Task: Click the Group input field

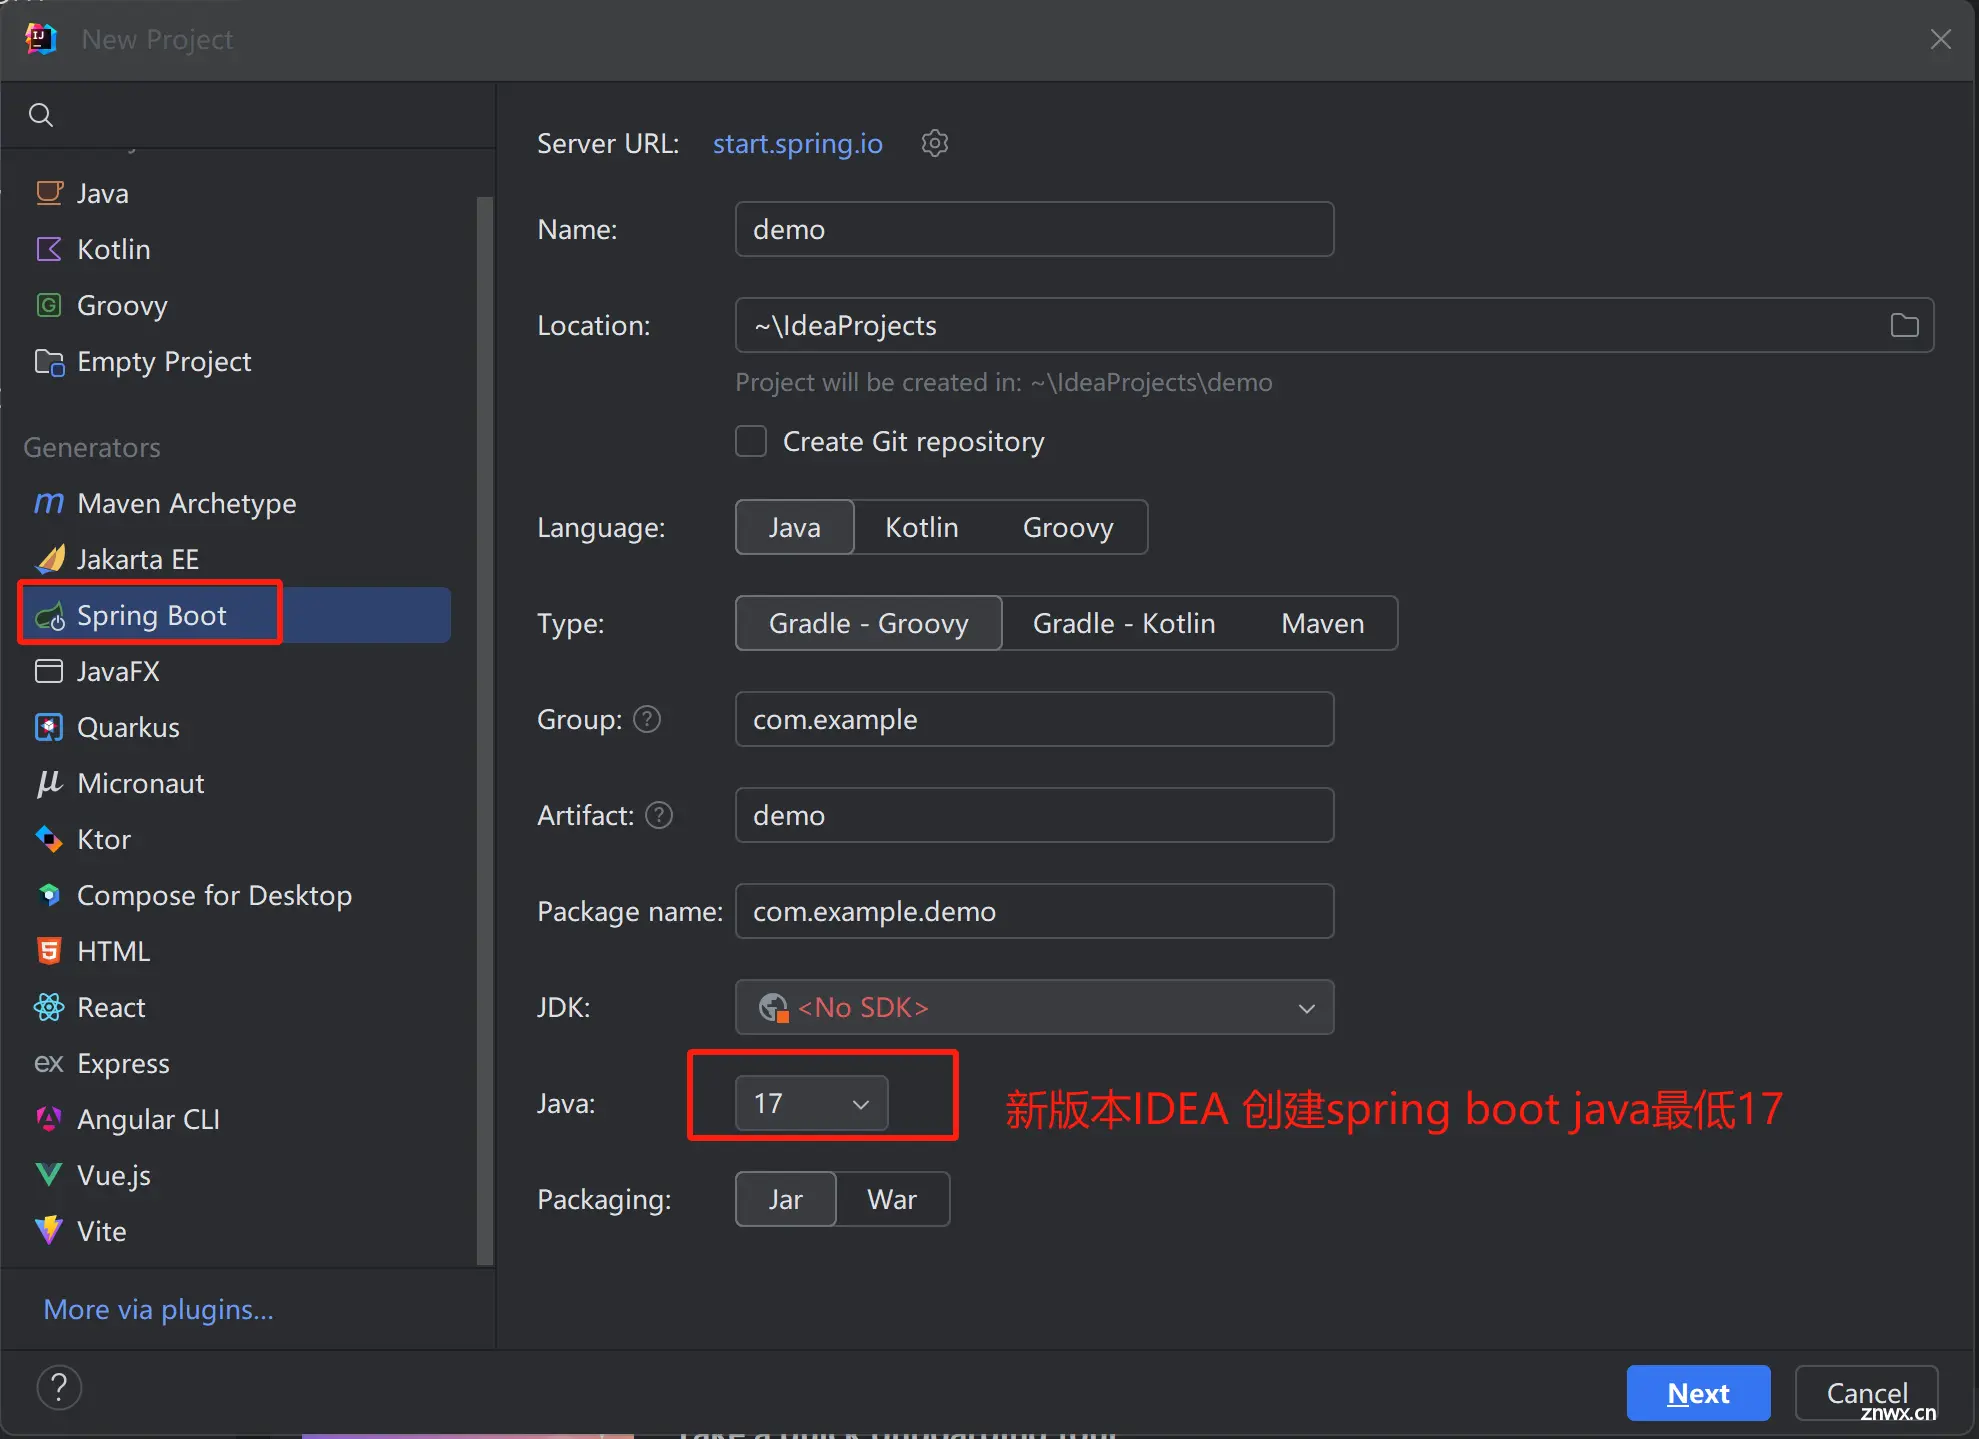Action: tap(1034, 719)
